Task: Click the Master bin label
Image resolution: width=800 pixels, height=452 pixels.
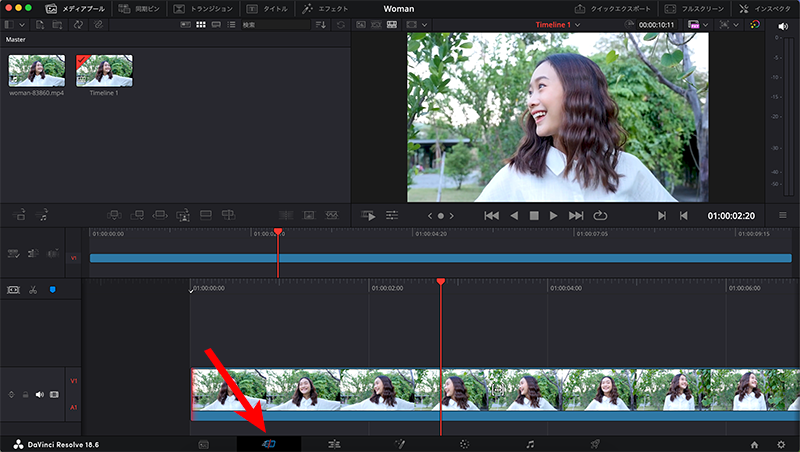Action: tap(15, 39)
